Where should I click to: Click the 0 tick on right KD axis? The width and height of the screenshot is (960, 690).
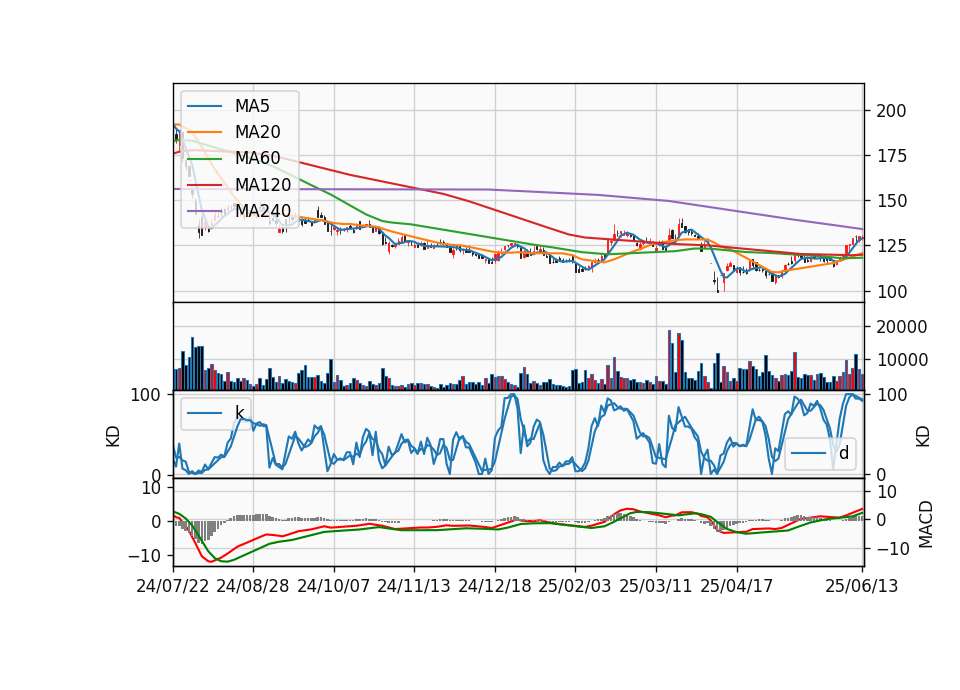point(882,474)
